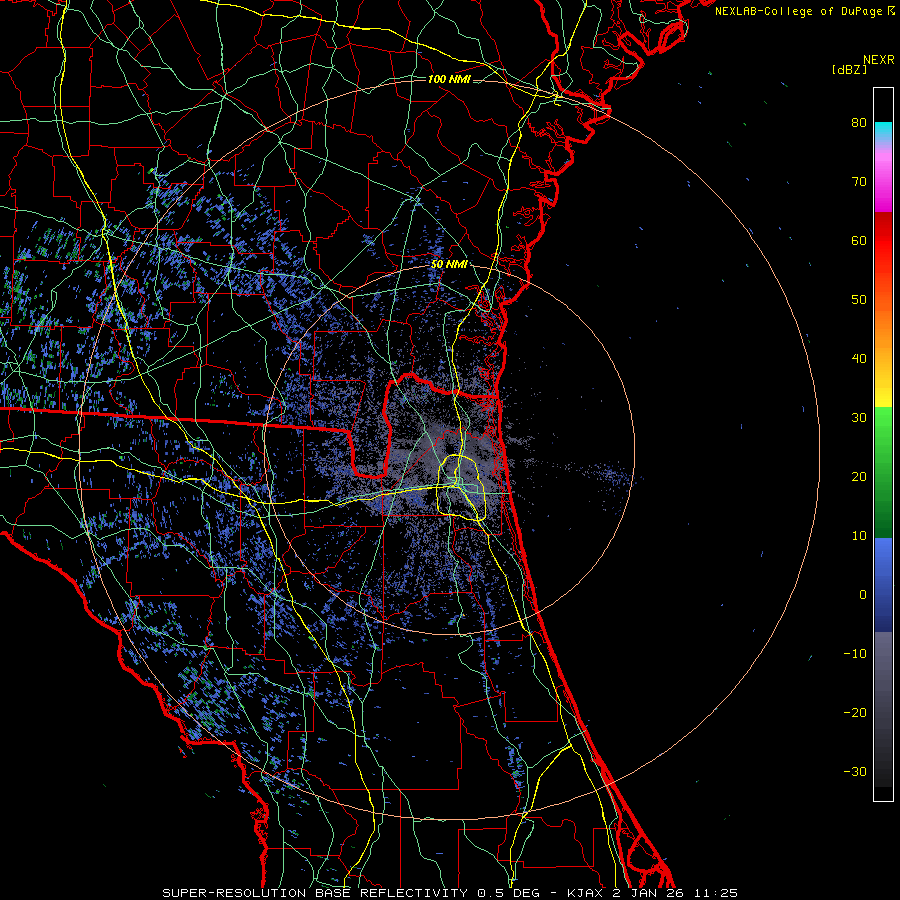Click the -10 value on the dBZ scale
Image resolution: width=900 pixels, height=900 pixels.
[x=855, y=654]
